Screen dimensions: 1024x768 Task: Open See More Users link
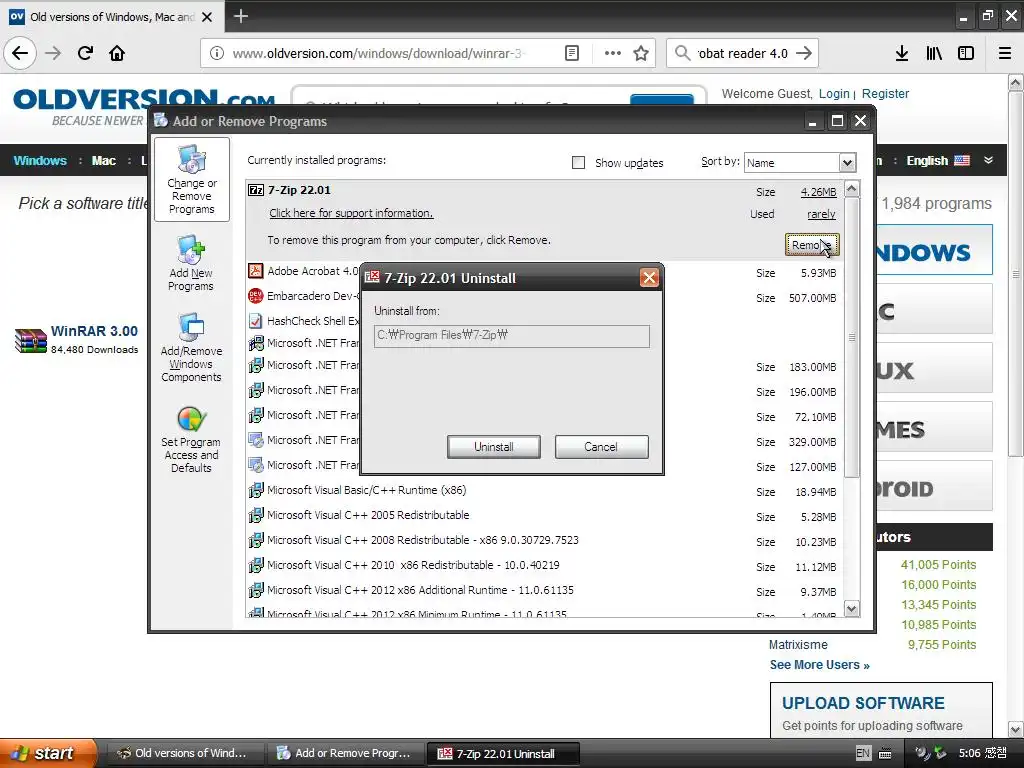click(819, 665)
